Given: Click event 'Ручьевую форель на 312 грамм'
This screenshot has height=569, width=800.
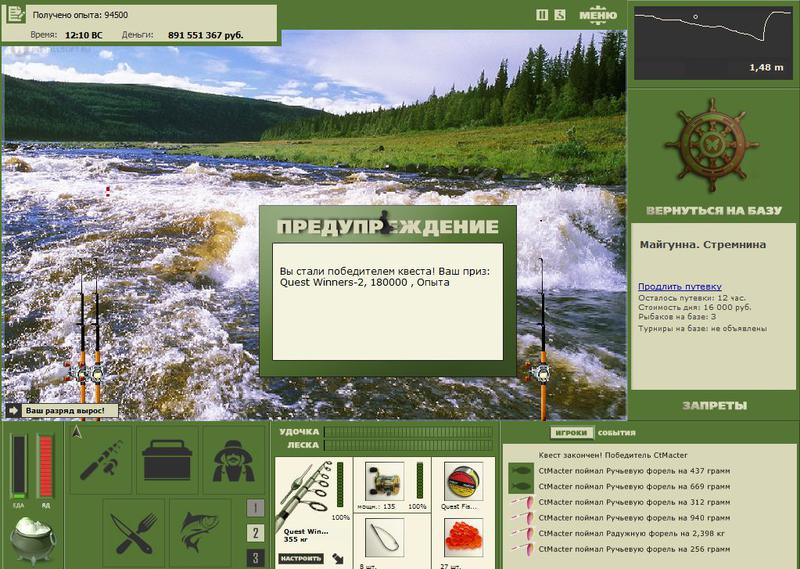Looking at the screenshot, I should tap(634, 502).
